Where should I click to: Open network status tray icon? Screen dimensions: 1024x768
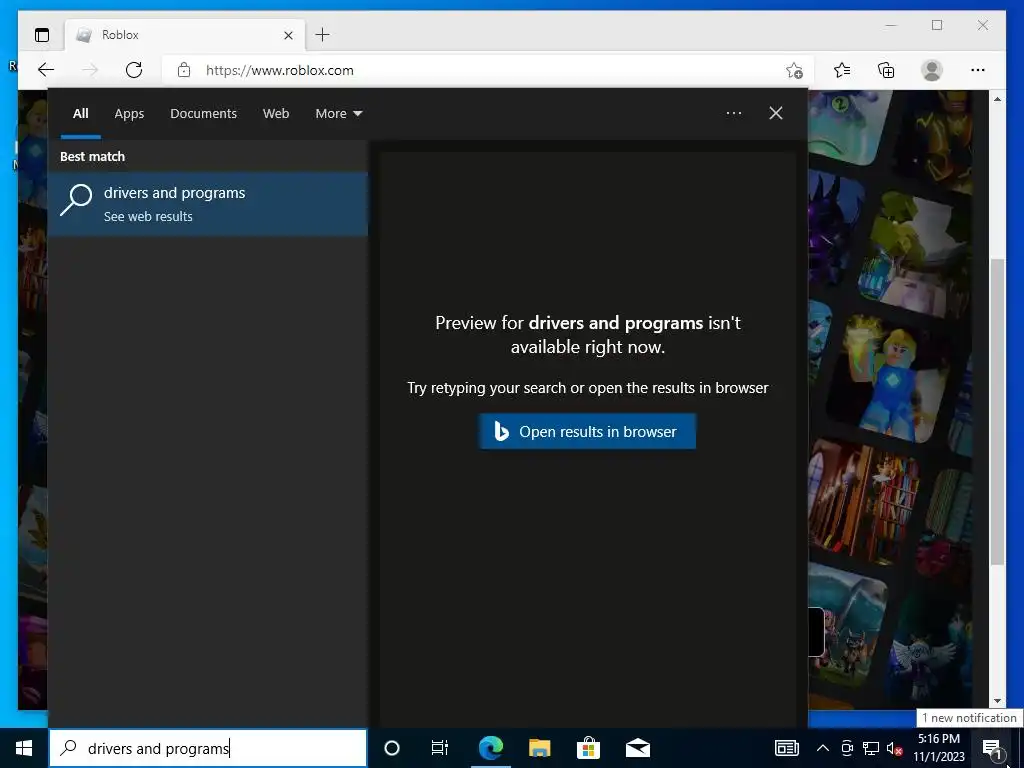click(x=871, y=748)
